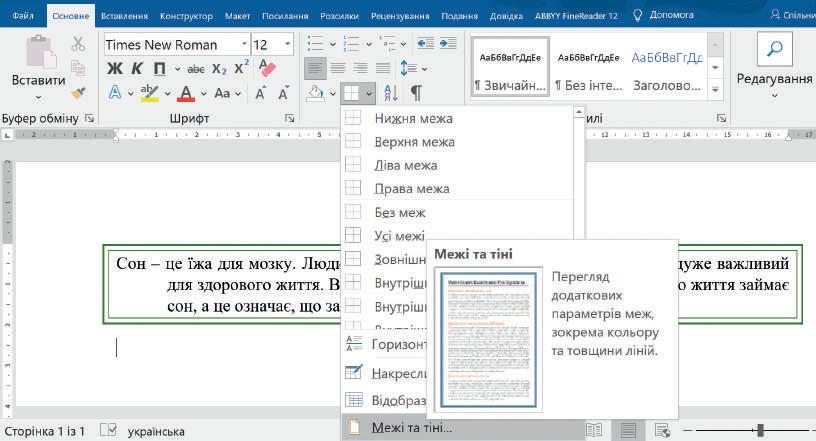Select Ліва межа menu item
Image resolution: width=816 pixels, height=441 pixels.
tap(458, 166)
